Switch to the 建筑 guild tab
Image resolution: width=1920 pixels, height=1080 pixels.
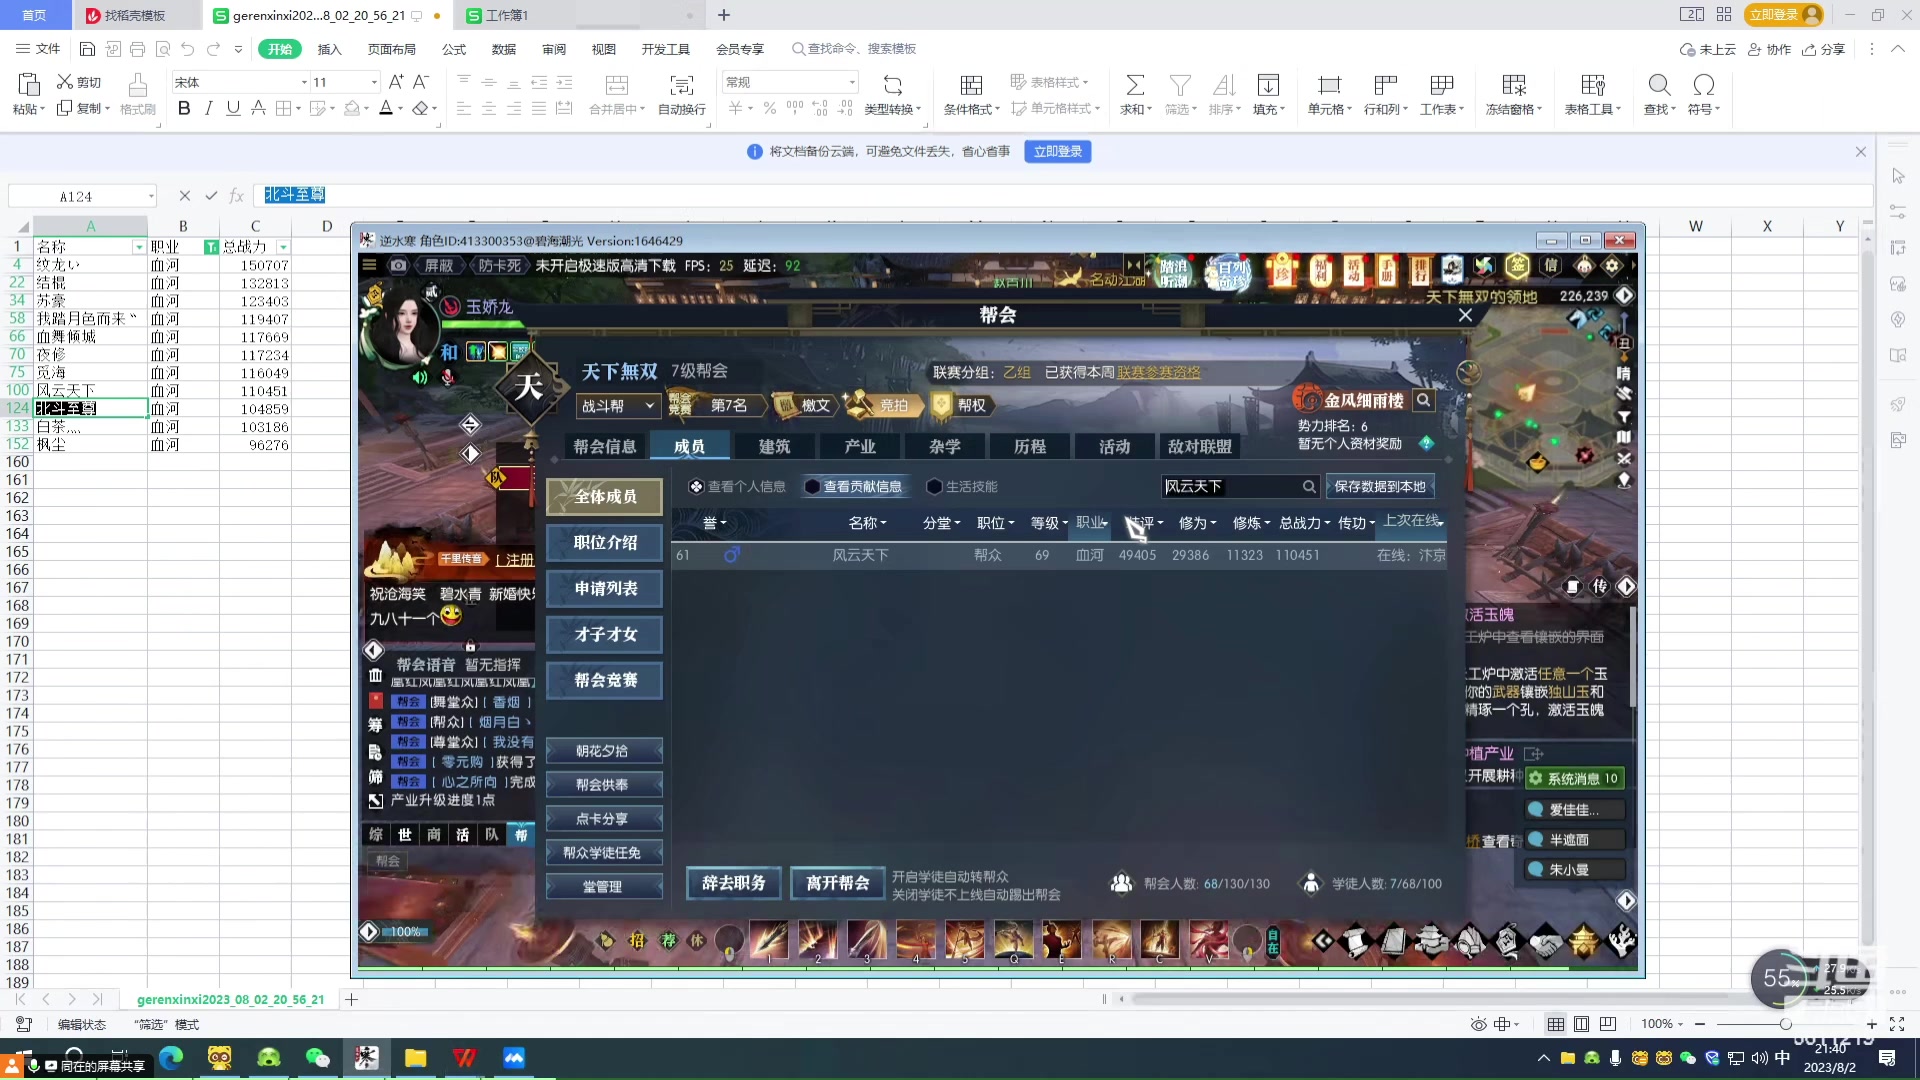[x=774, y=447]
